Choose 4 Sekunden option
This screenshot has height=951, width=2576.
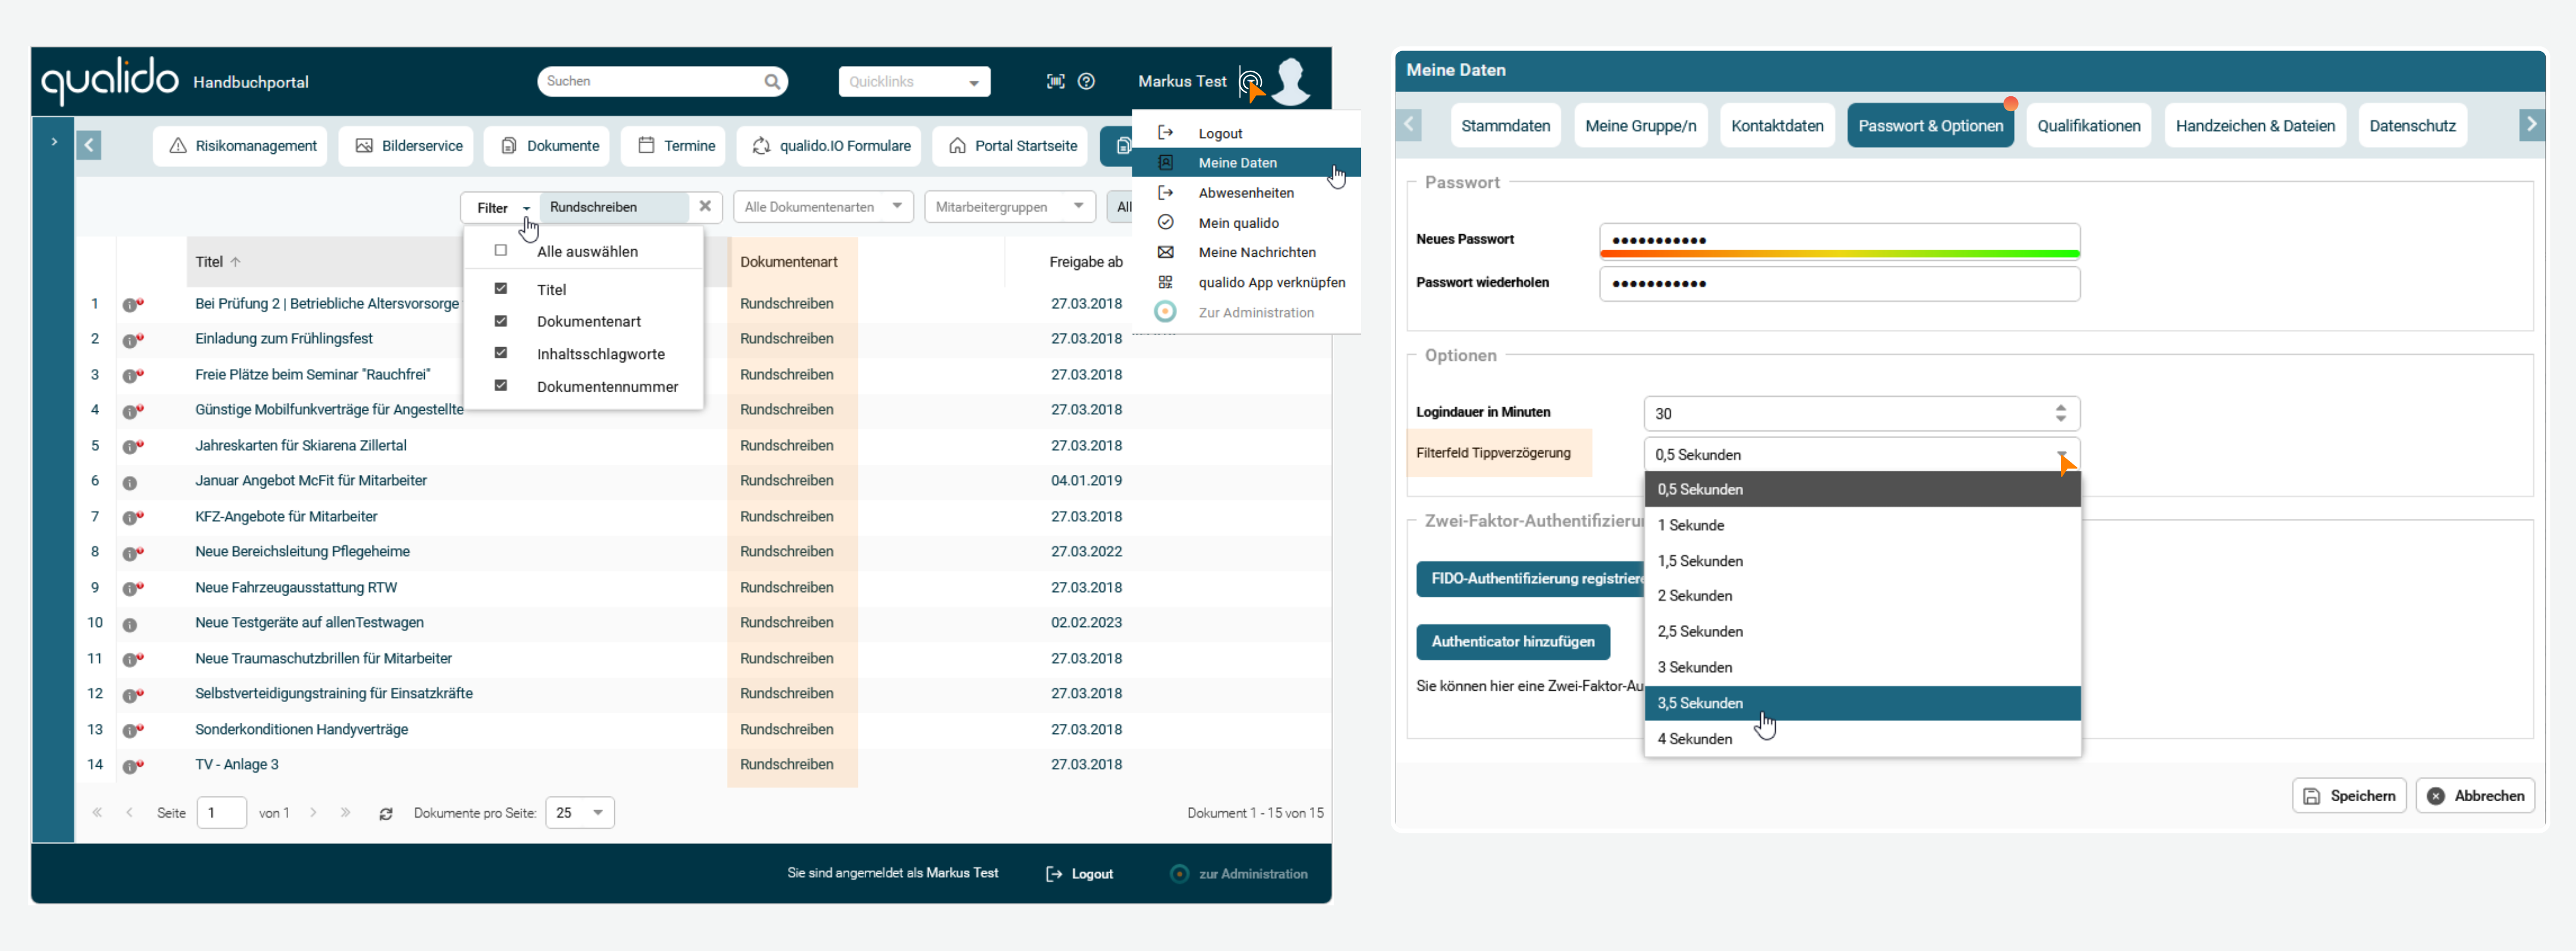coord(1862,739)
